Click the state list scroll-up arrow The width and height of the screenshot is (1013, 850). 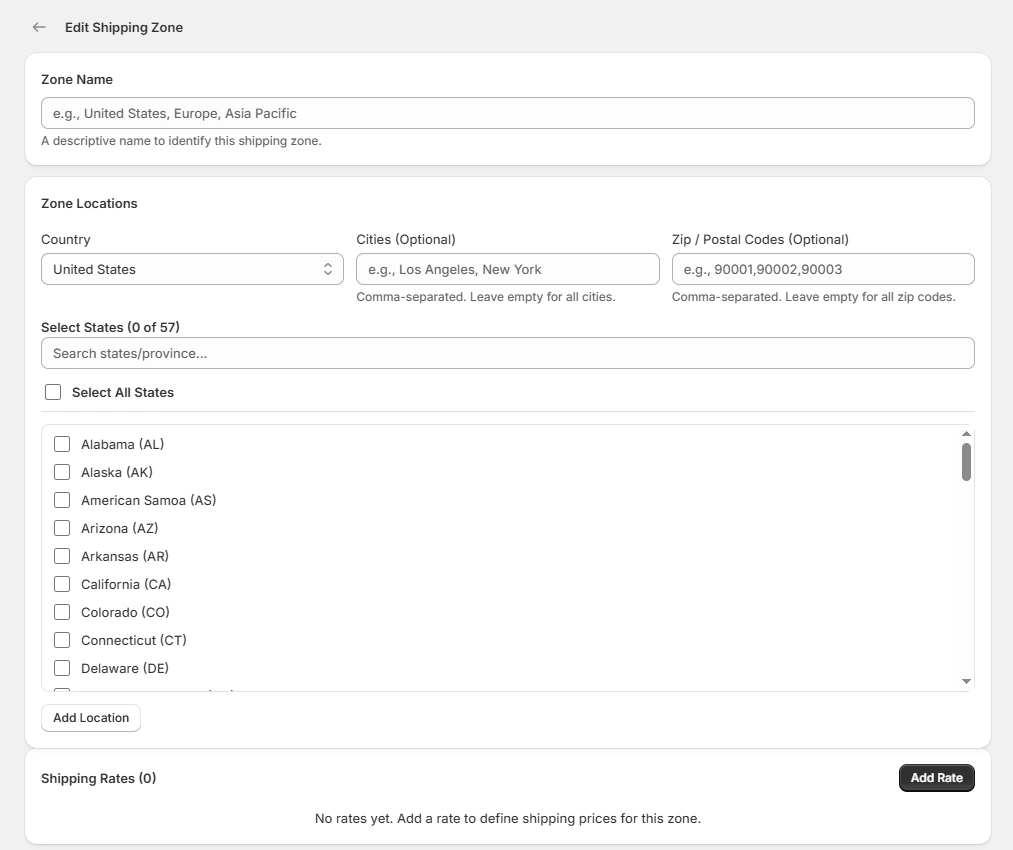coord(966,434)
